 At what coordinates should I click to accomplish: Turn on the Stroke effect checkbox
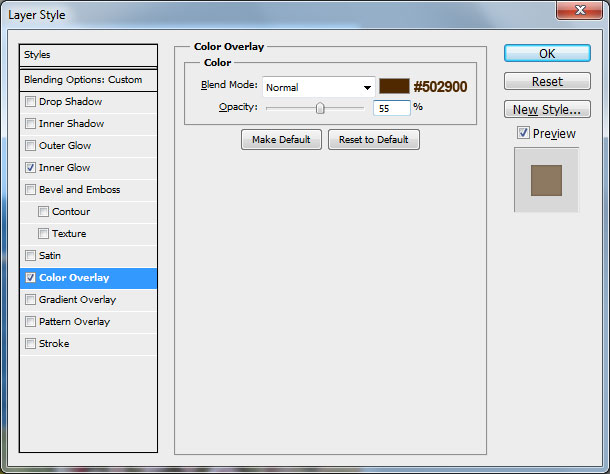[30, 344]
